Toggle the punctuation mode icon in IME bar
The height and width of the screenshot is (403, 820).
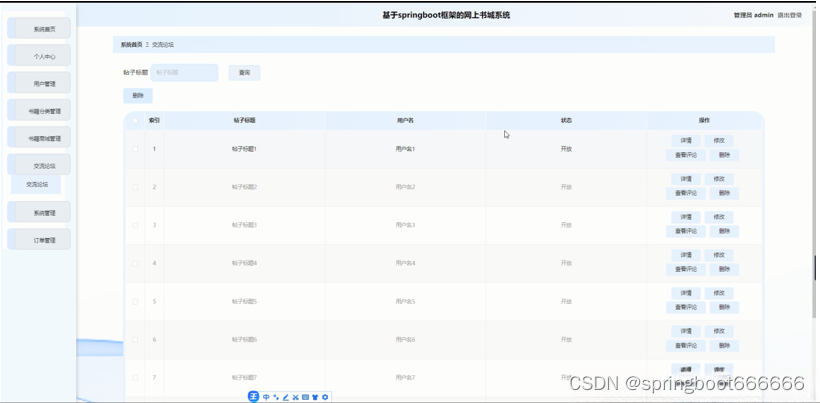click(x=276, y=397)
